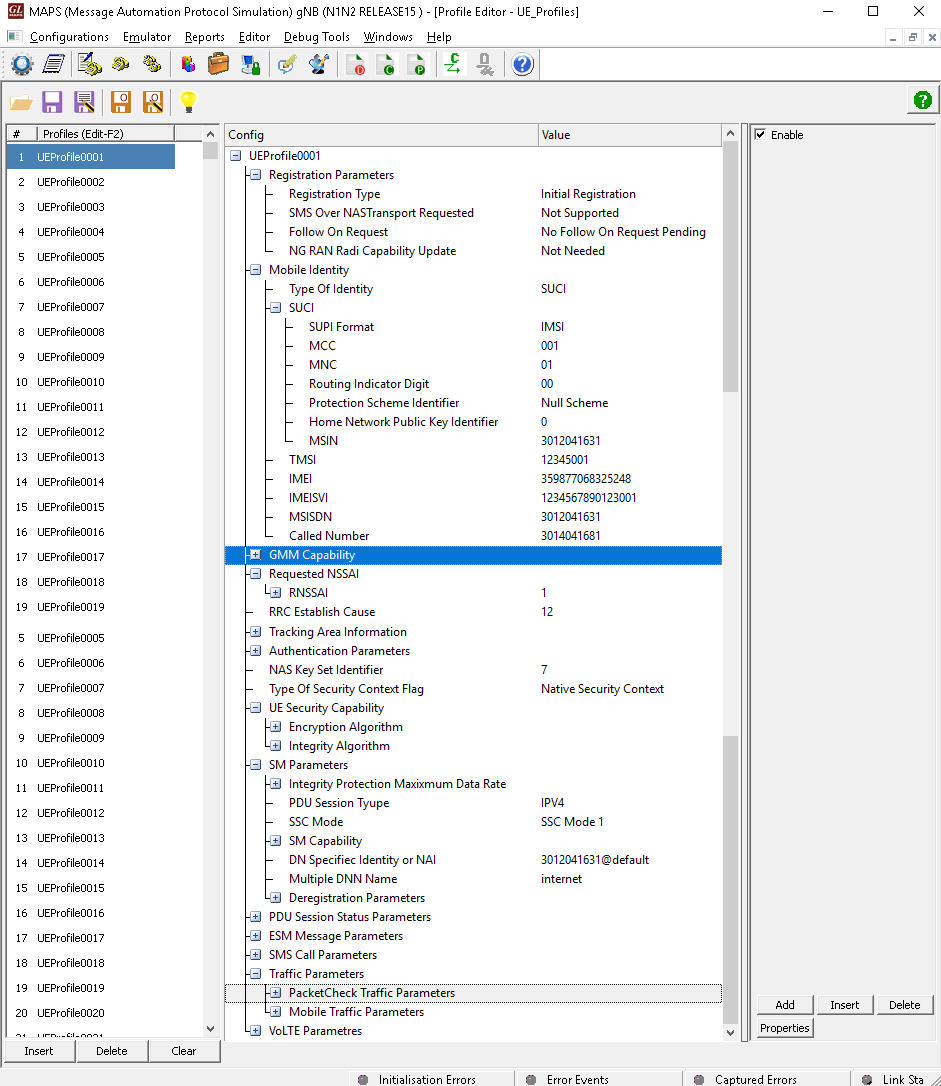Open the Emulator menu
This screenshot has height=1086, width=941.
(147, 36)
